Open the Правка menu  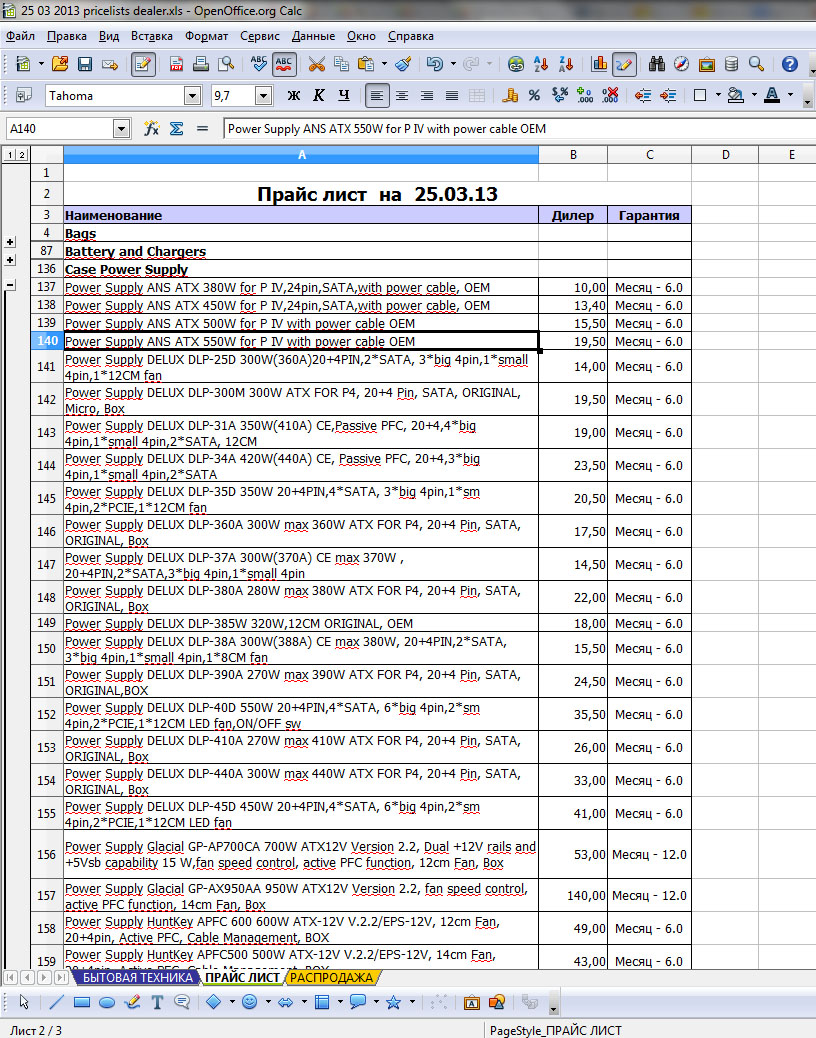66,36
